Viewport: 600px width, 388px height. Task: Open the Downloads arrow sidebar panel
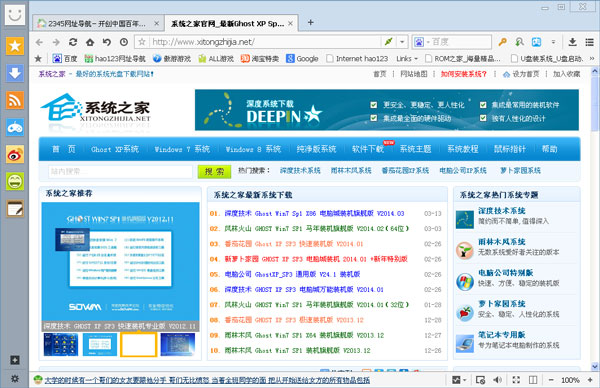[15, 73]
